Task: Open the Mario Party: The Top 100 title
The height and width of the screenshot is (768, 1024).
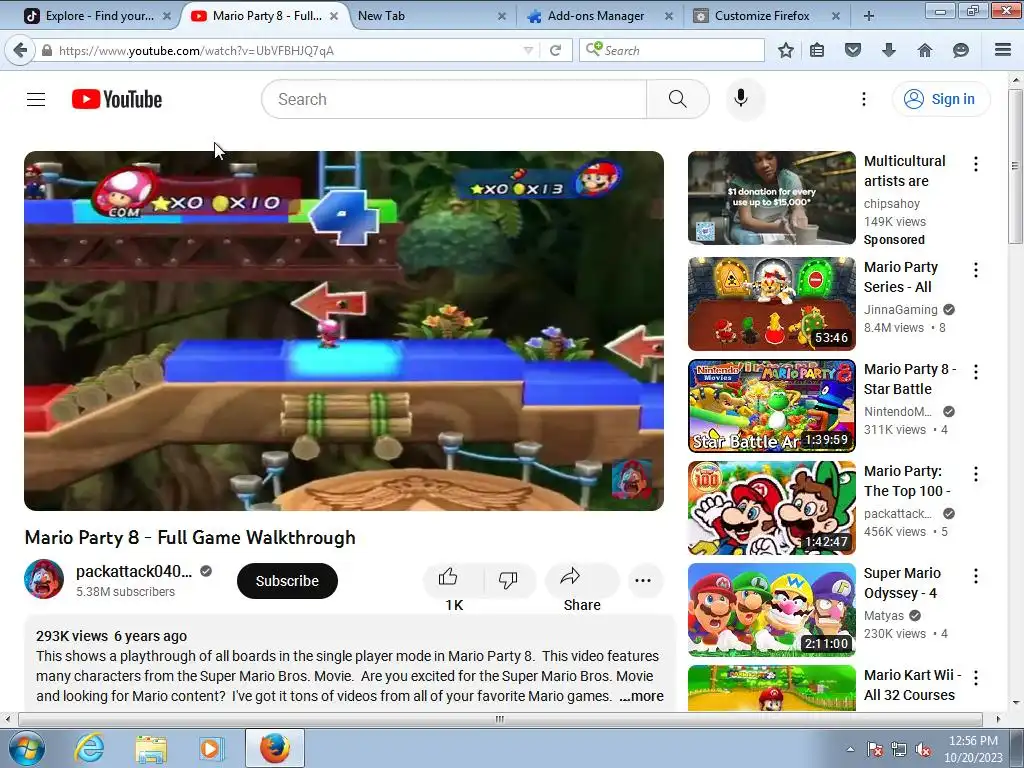Action: (x=907, y=481)
